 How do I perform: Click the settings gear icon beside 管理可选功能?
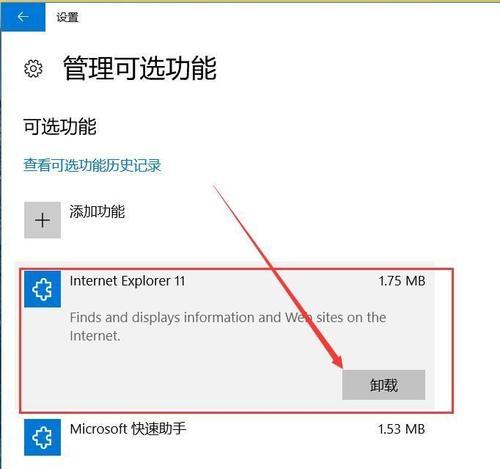click(33, 69)
